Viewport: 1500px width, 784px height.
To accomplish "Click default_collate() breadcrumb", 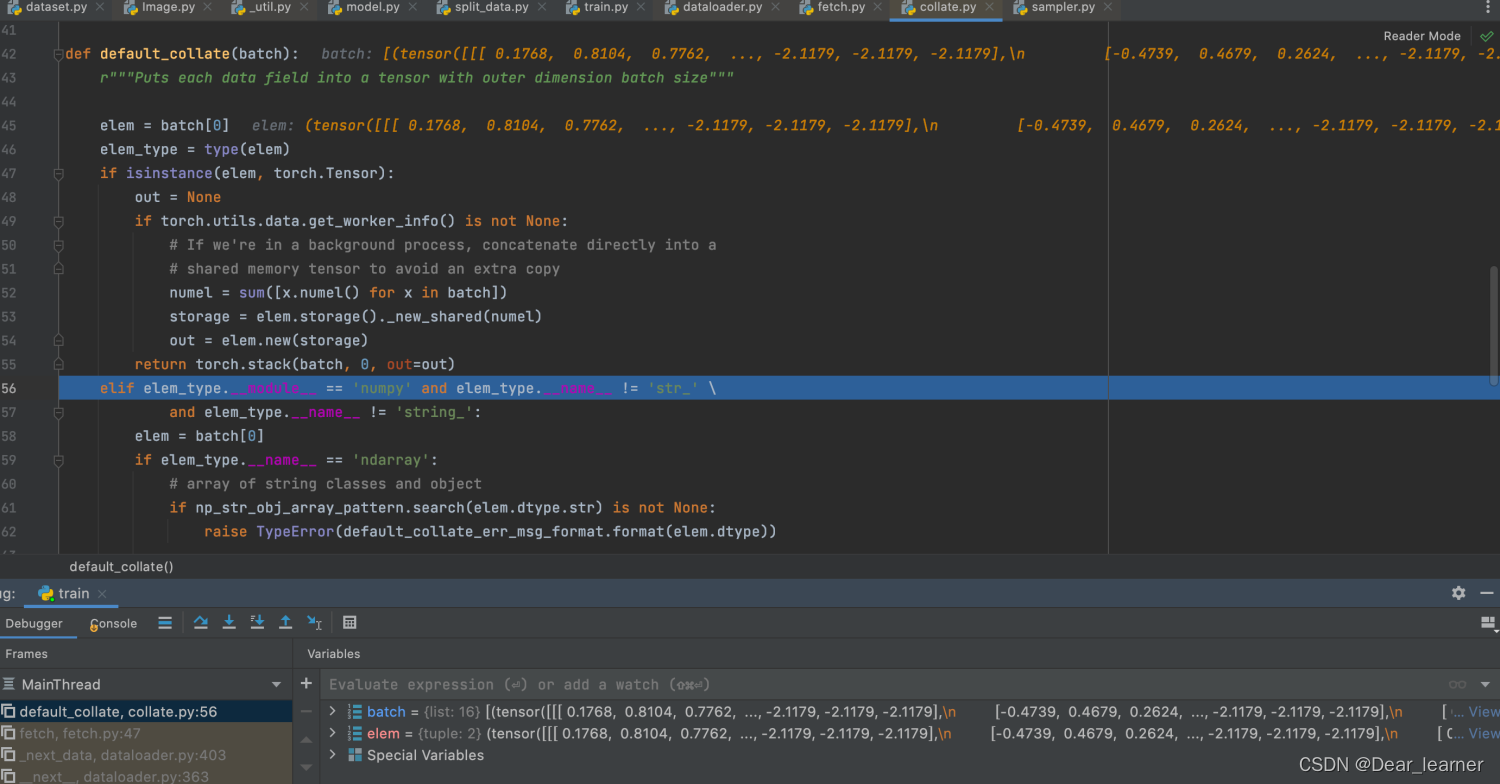I will (x=121, y=567).
